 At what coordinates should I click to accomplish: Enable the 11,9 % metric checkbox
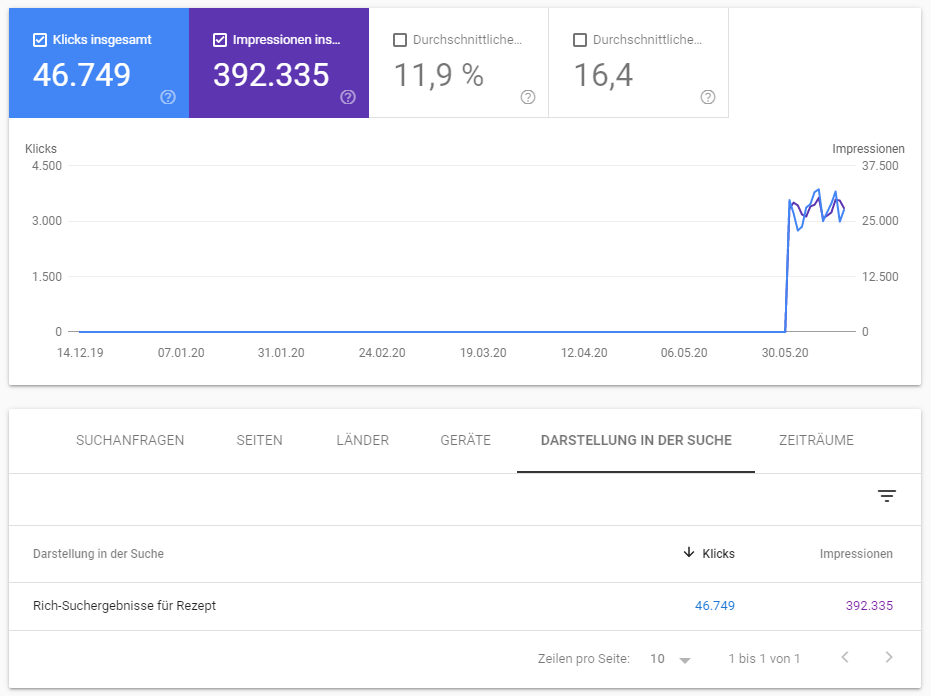400,40
